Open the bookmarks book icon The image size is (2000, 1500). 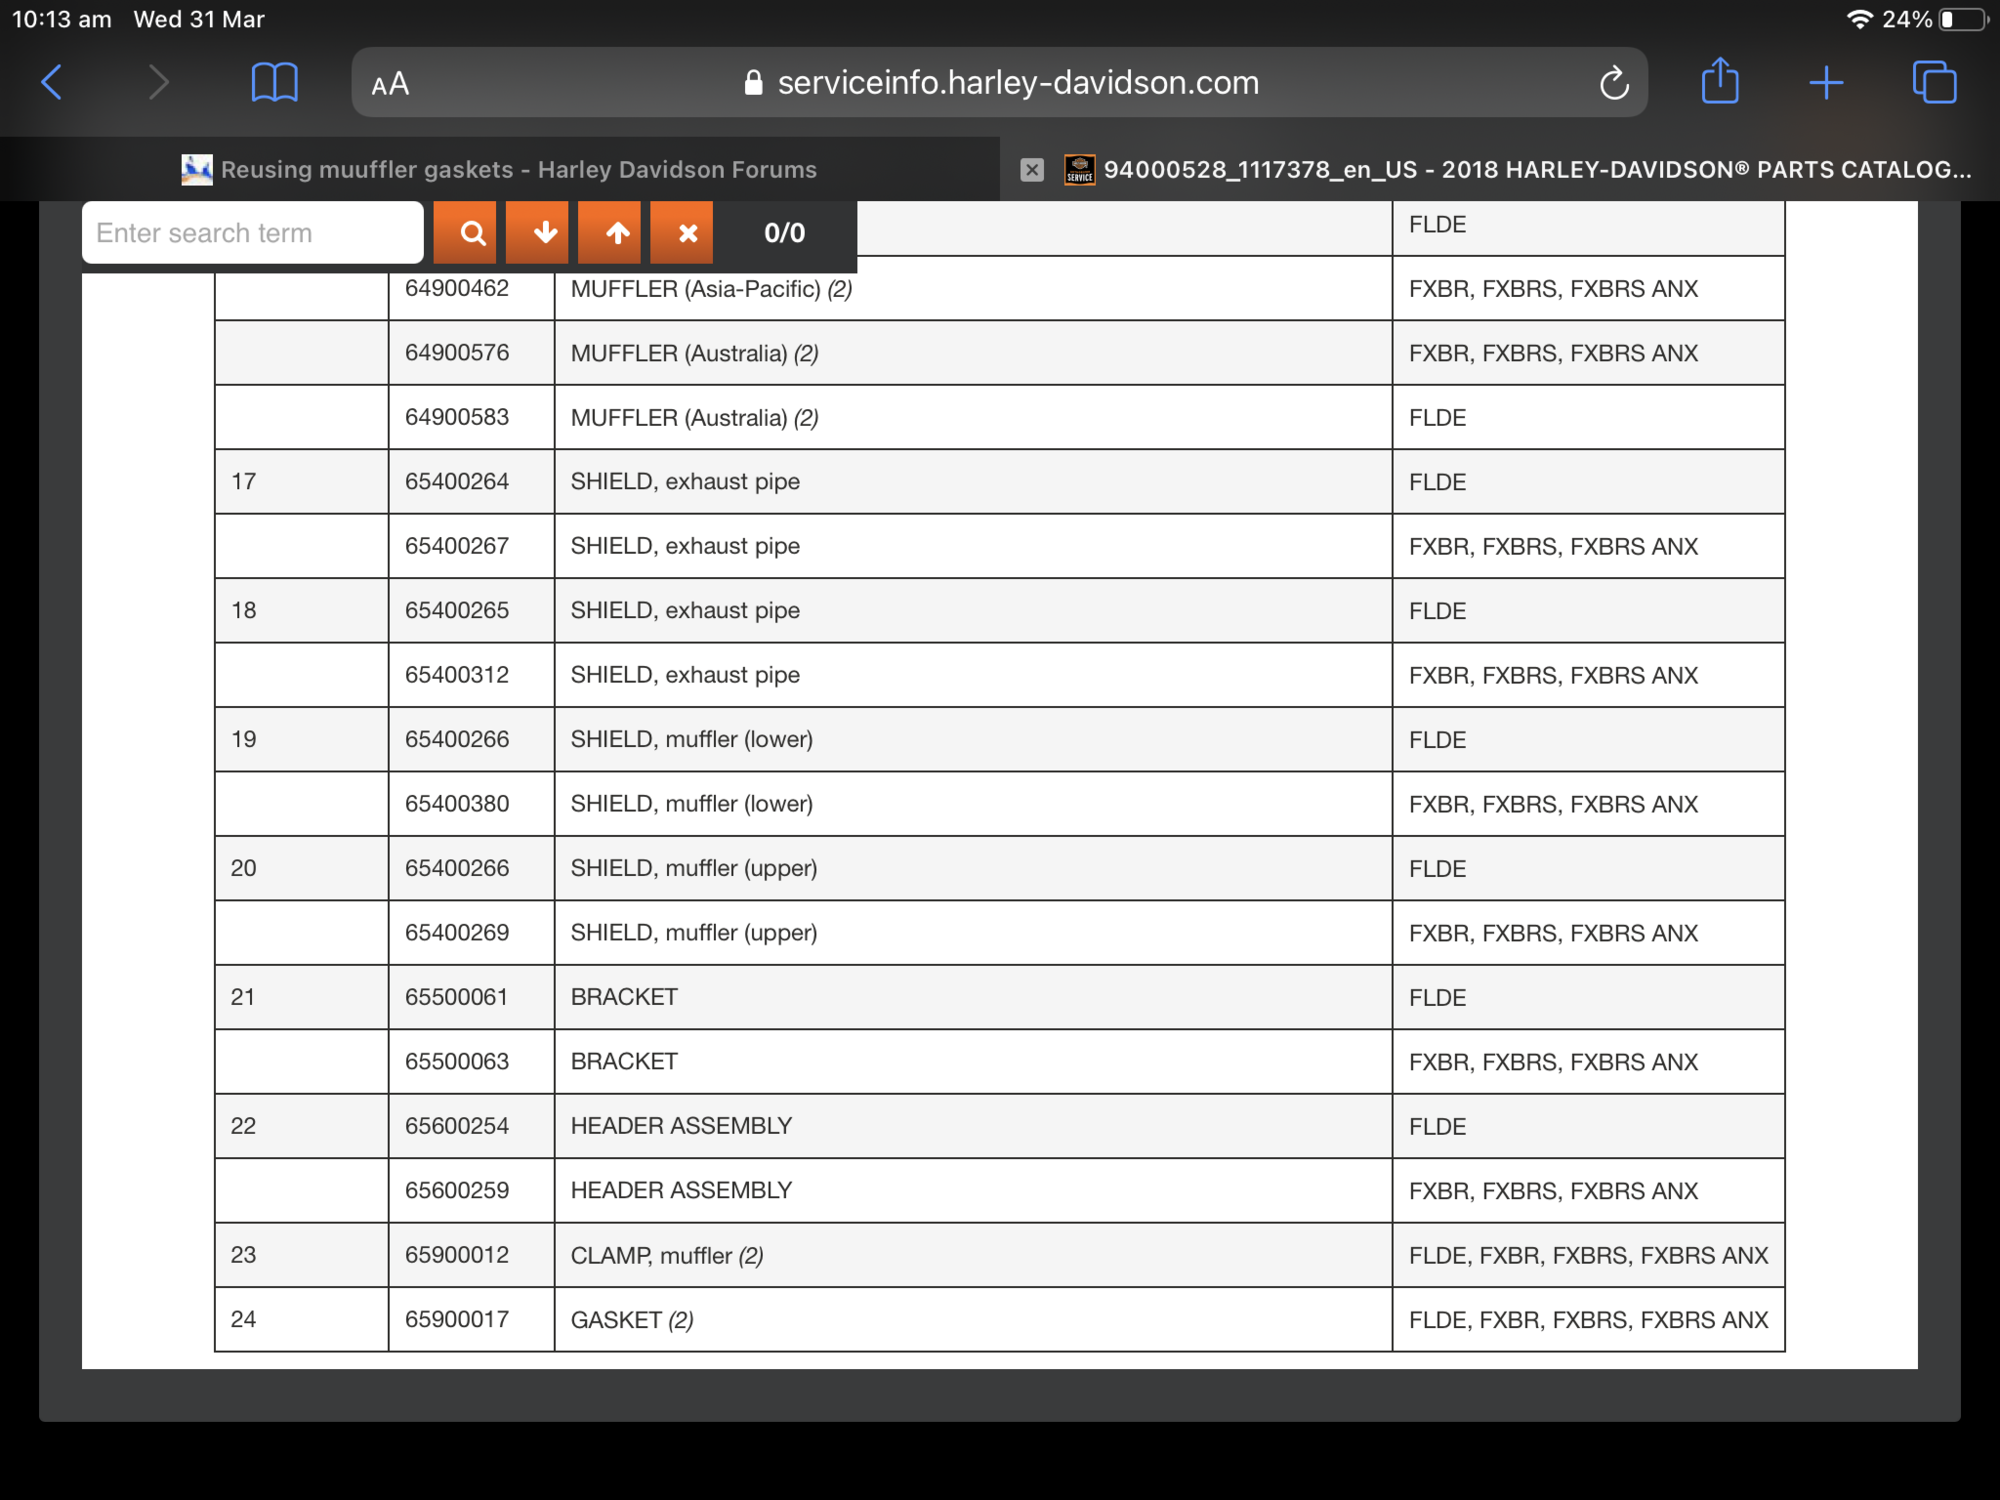(274, 82)
